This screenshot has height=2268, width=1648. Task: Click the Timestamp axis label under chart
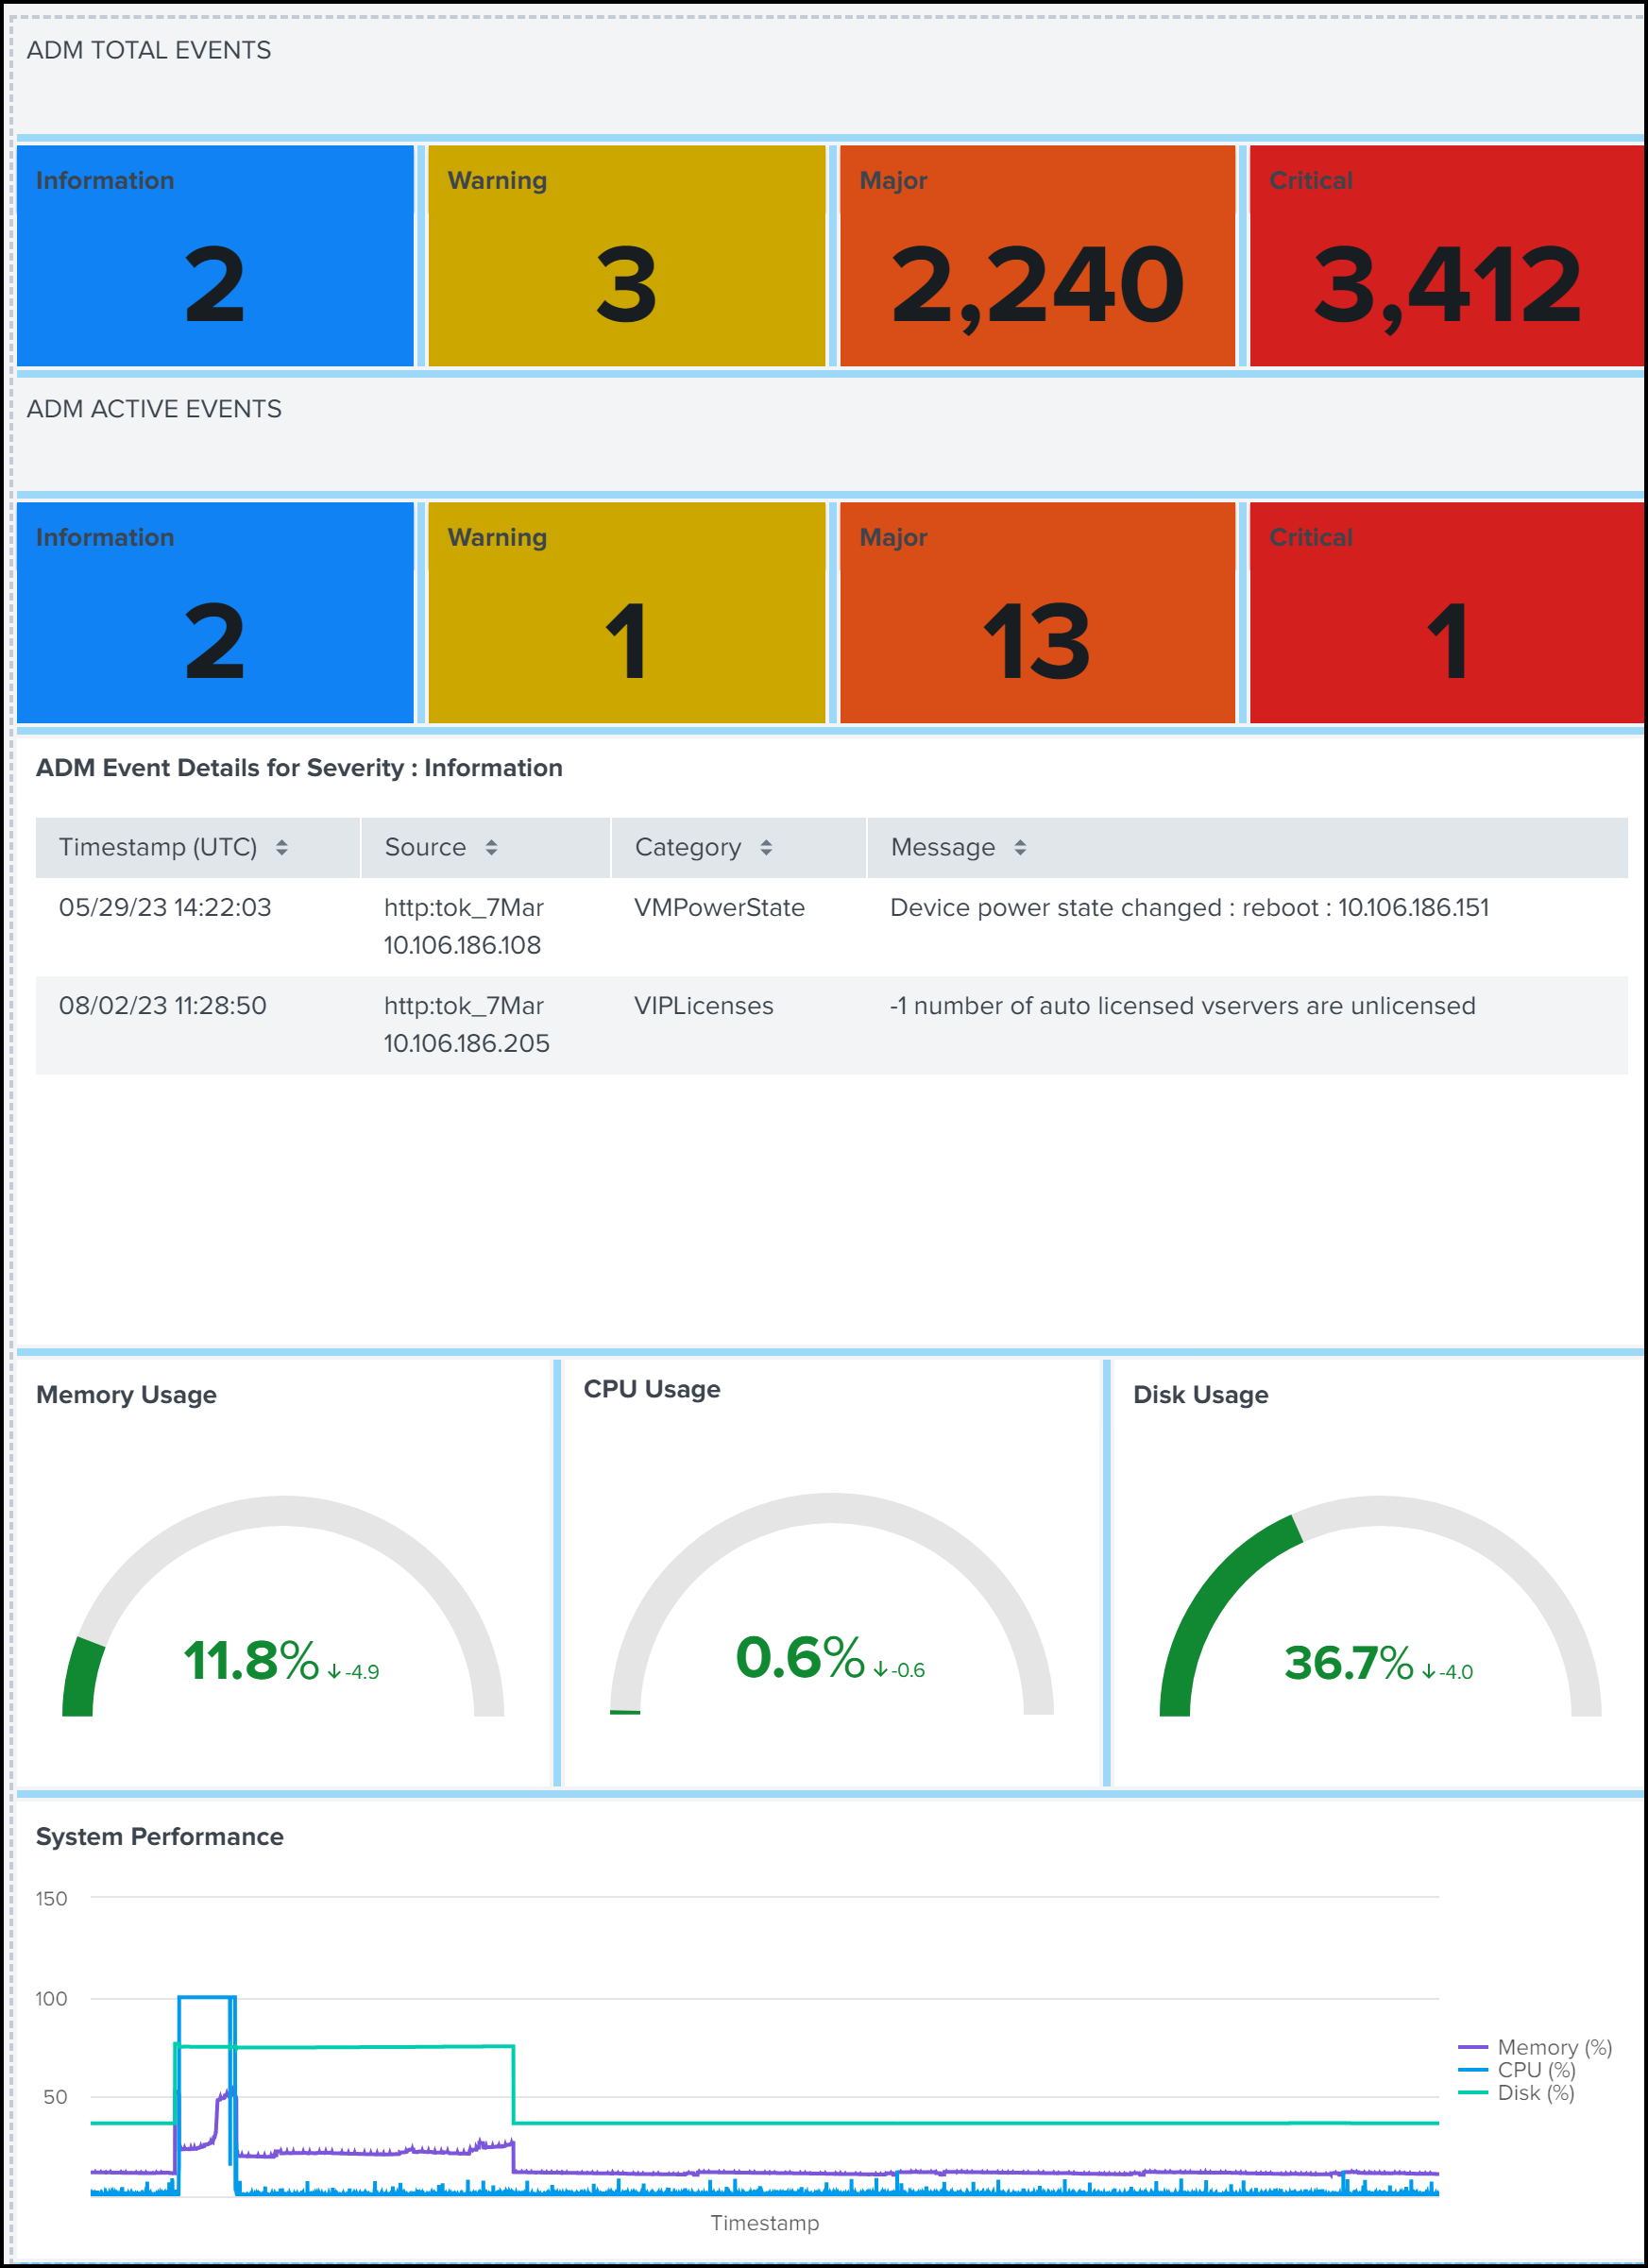[x=765, y=2223]
